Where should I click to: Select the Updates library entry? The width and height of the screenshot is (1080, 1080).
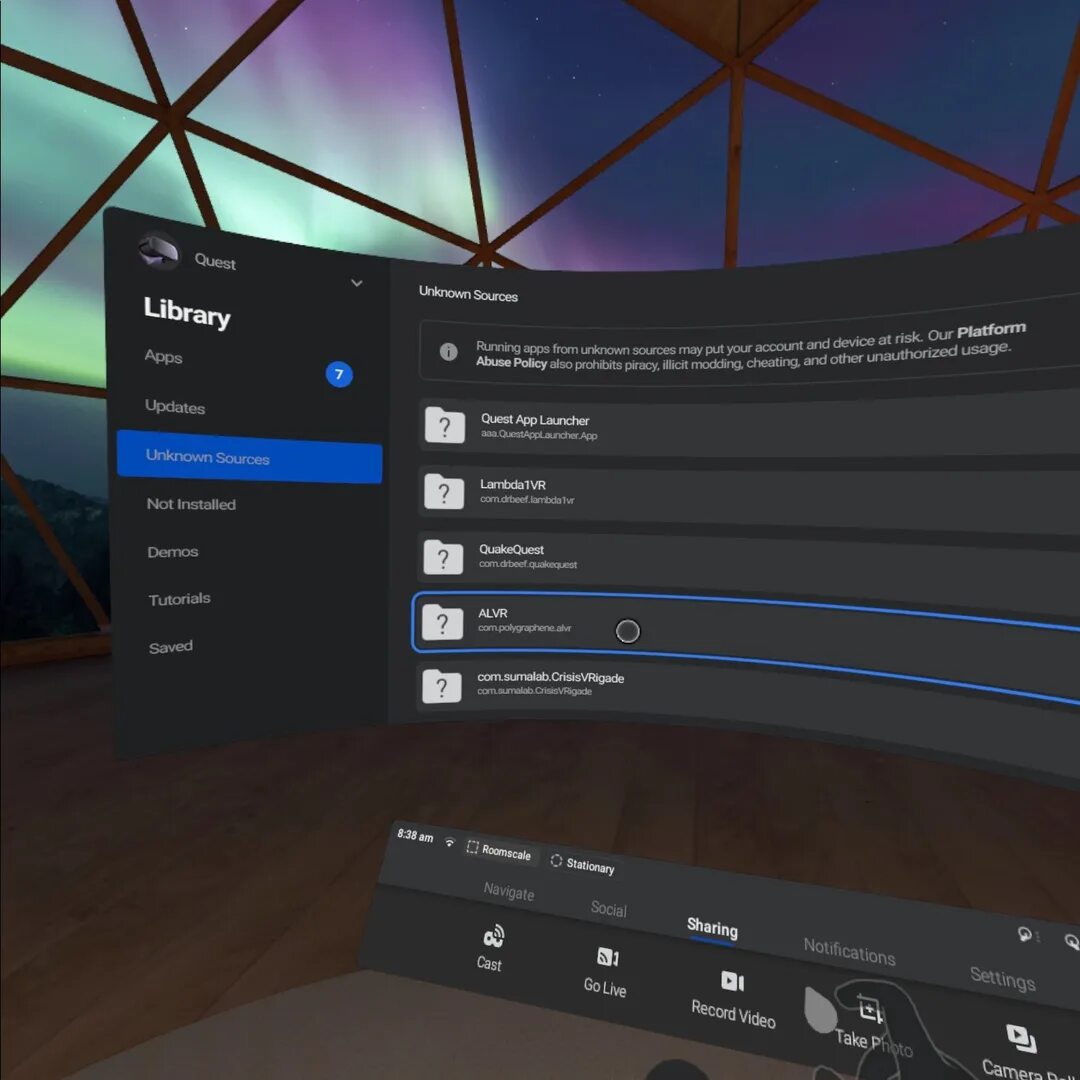175,406
